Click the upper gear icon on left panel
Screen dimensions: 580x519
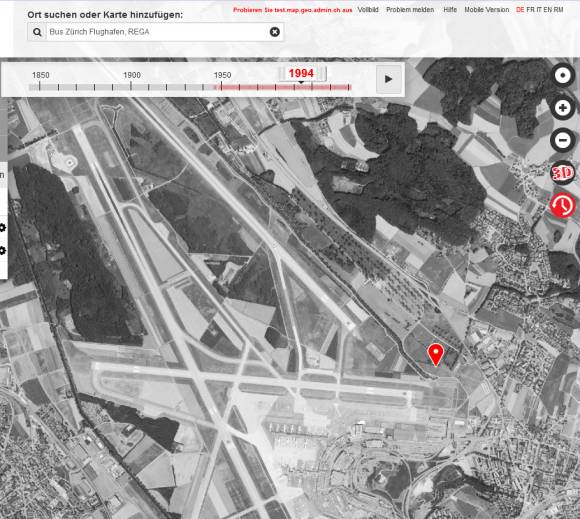click(x=2, y=228)
